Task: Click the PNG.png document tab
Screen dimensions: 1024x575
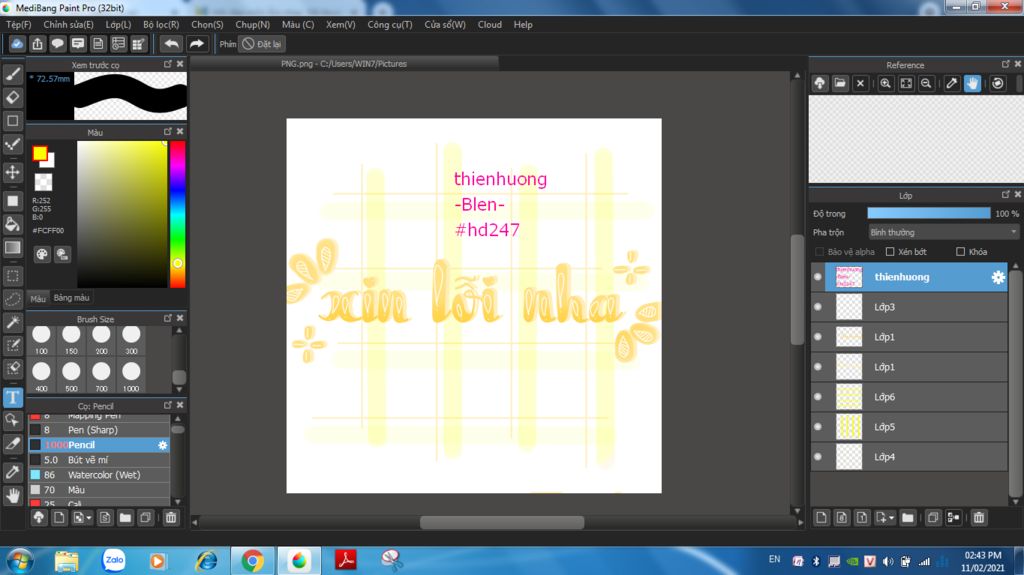Action: click(344, 63)
